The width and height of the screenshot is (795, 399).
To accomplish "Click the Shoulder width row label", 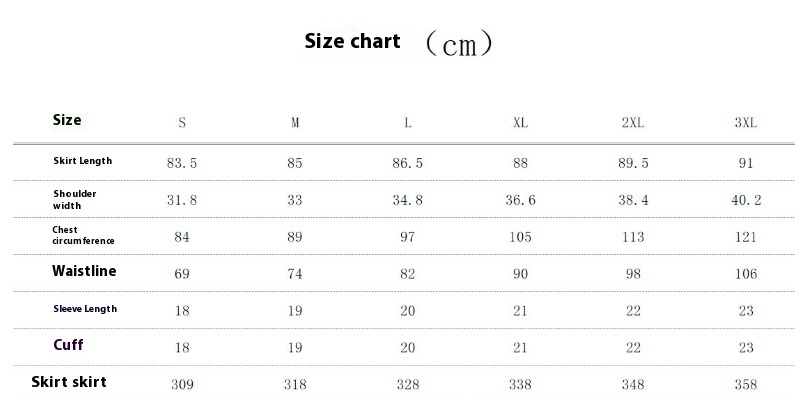I will (x=75, y=199).
